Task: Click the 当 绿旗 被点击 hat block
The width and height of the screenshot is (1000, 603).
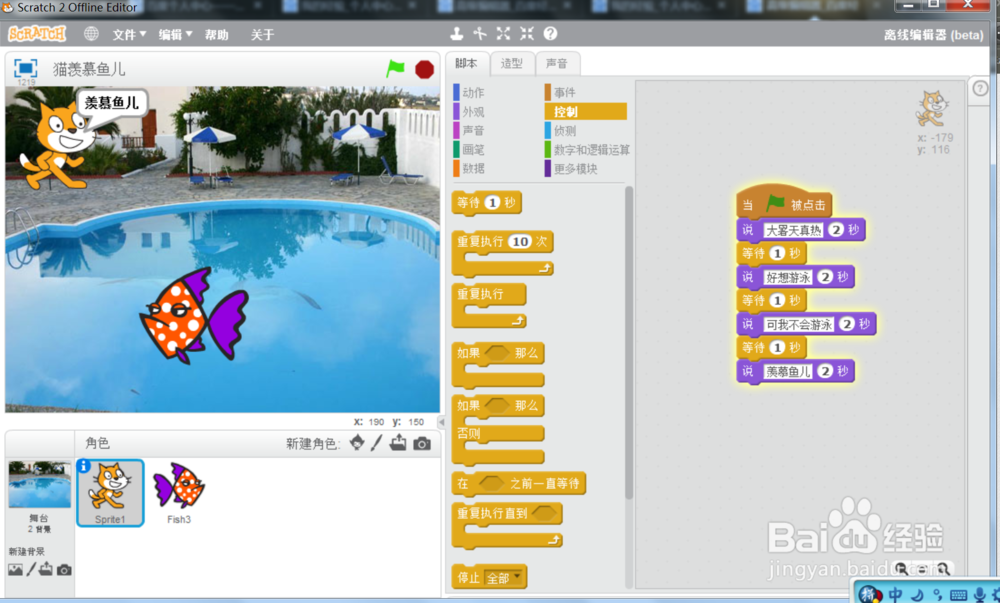Action: tap(784, 203)
